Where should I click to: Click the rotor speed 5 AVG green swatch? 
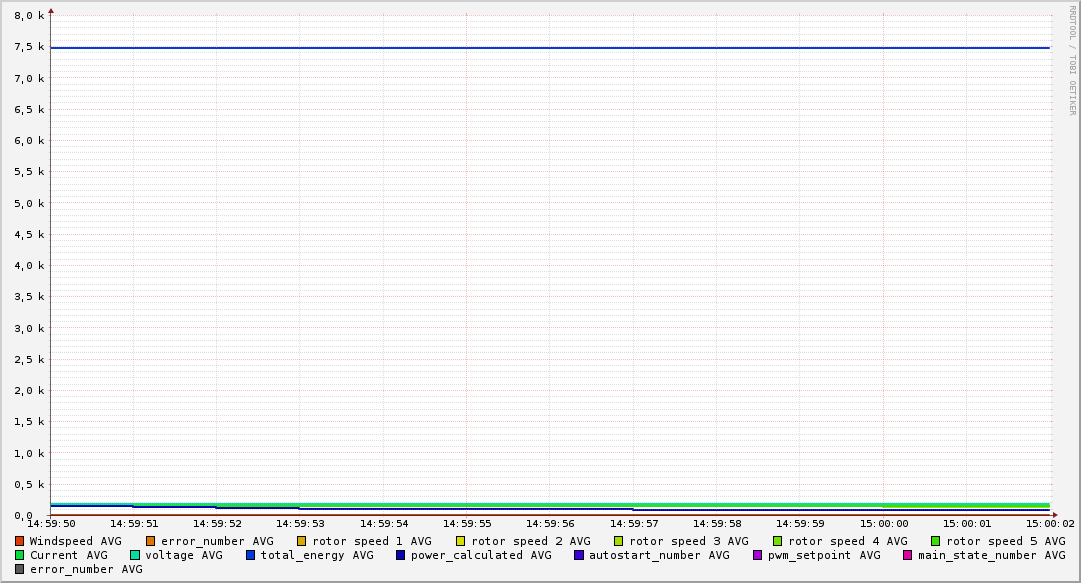936,541
